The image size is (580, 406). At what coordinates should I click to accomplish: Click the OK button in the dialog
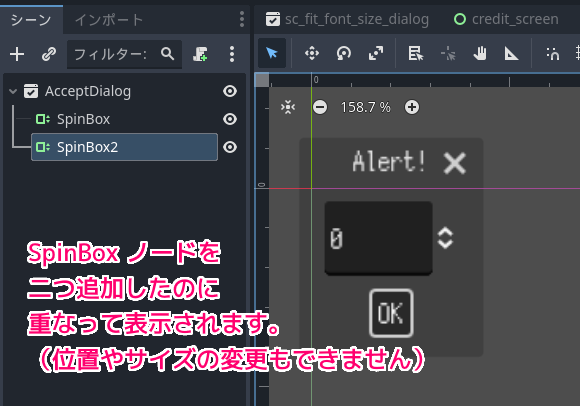(391, 313)
